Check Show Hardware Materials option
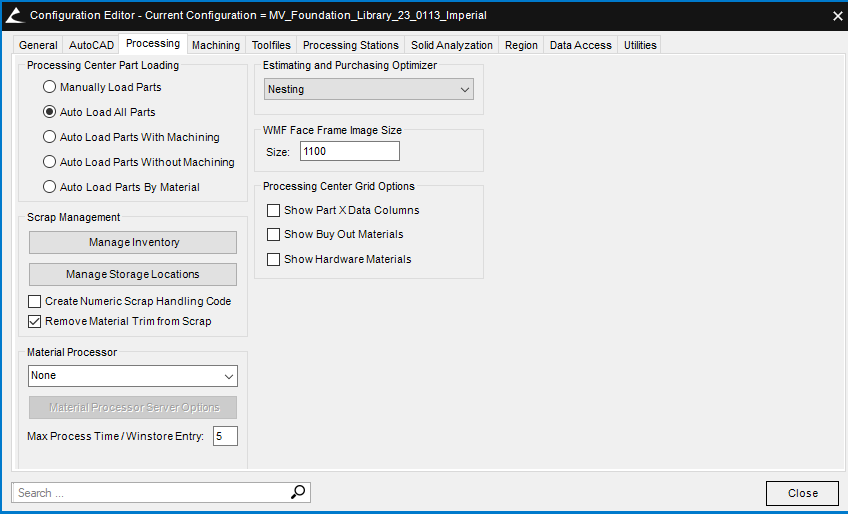 (274, 259)
